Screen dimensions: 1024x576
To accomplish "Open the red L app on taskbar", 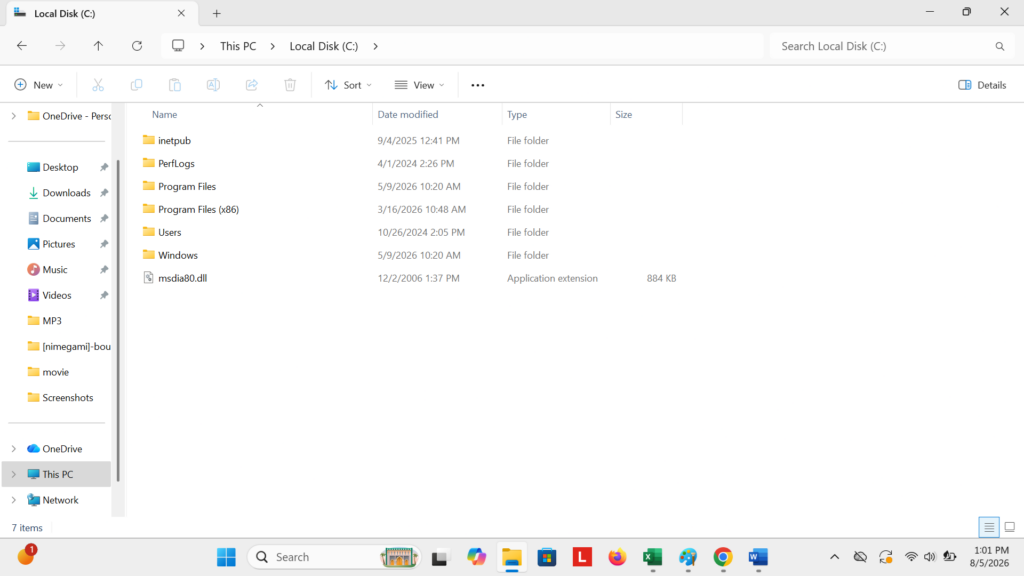I will tap(582, 557).
